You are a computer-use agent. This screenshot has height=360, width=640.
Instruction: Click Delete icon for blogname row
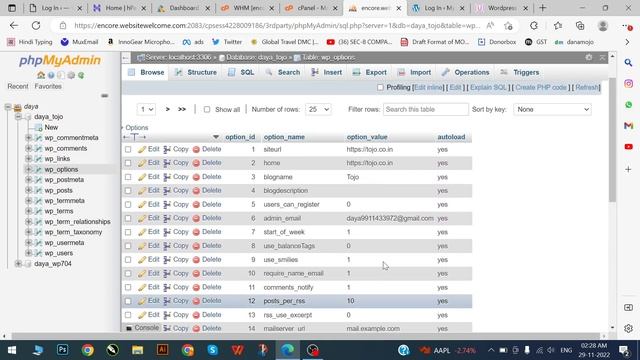click(196, 177)
